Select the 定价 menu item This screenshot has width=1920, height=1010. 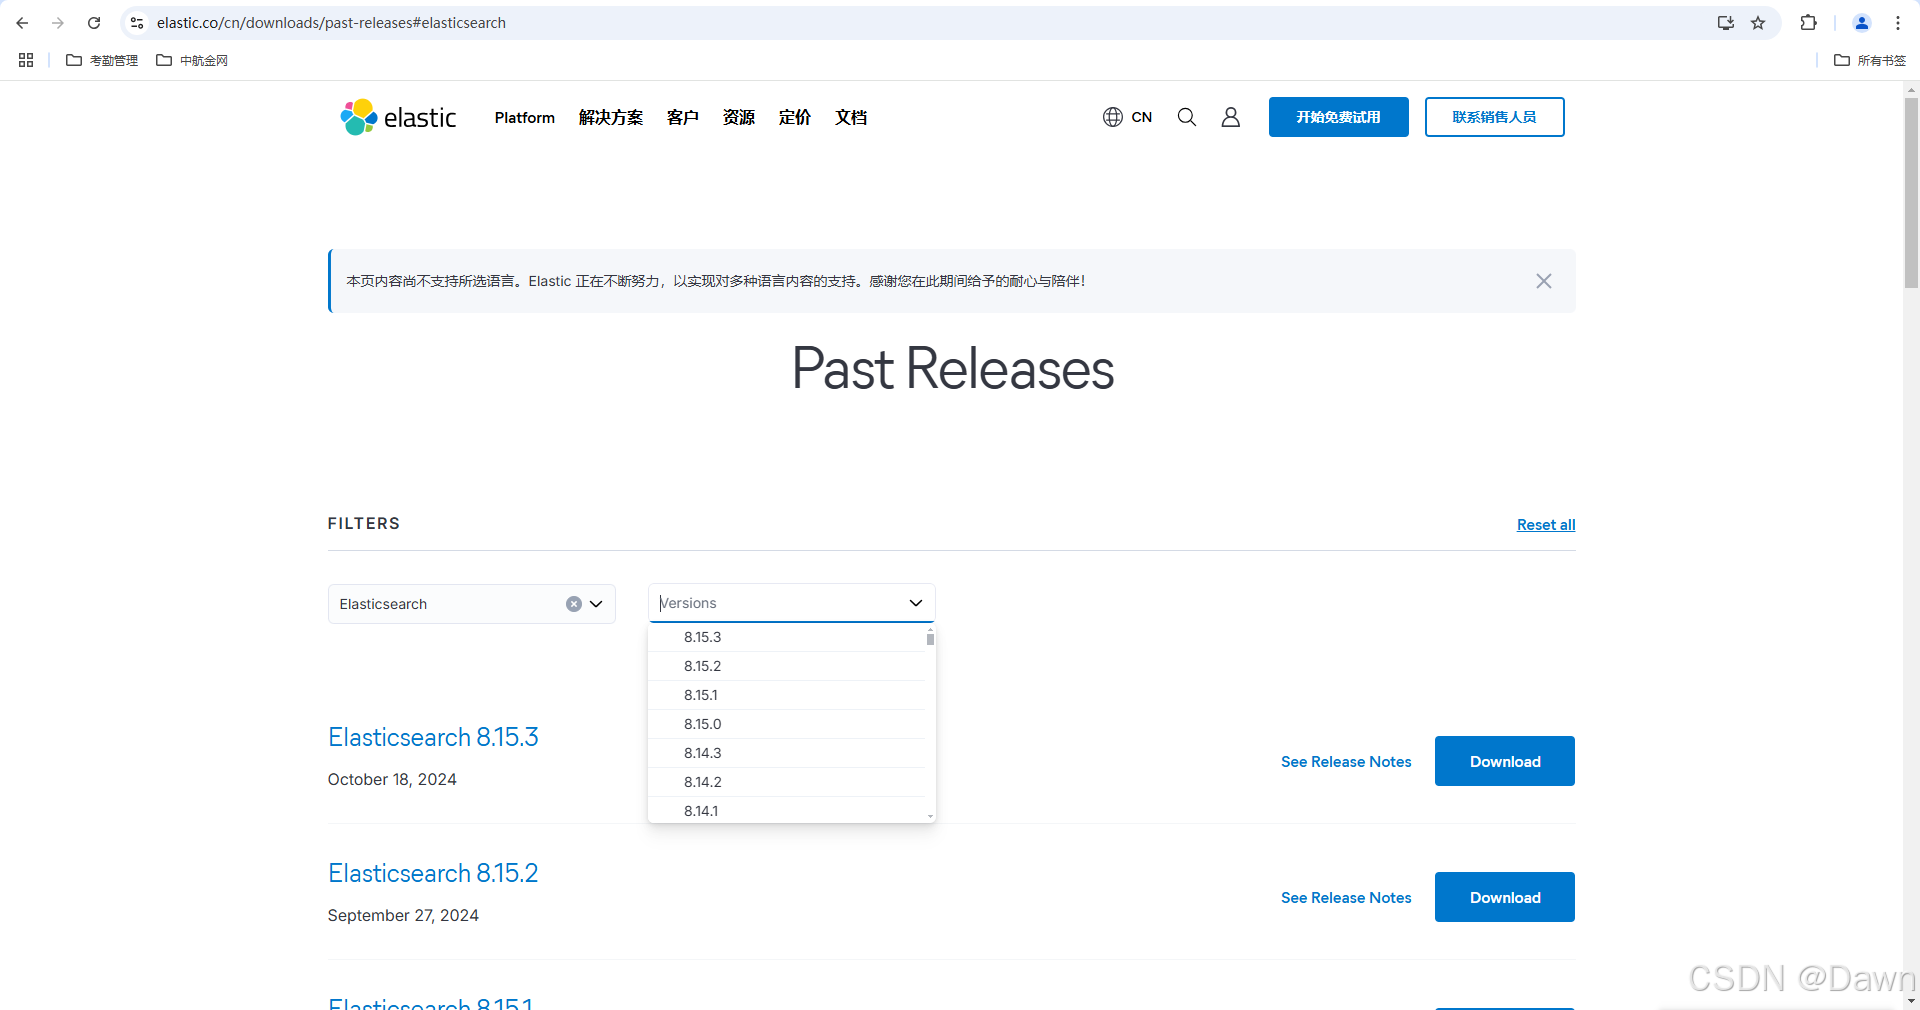(794, 117)
